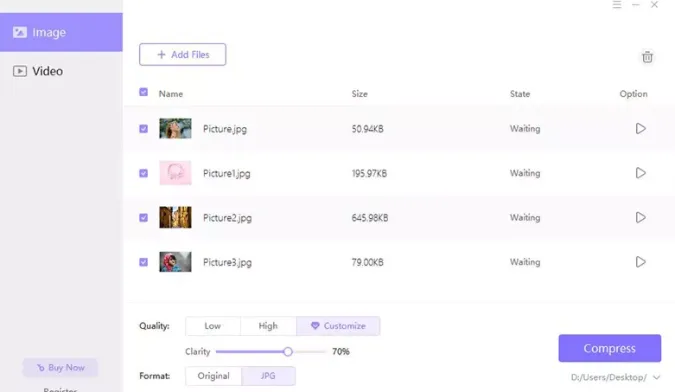Start compressing Picture.jpg with its play icon
This screenshot has width=675, height=392.
tap(640, 129)
